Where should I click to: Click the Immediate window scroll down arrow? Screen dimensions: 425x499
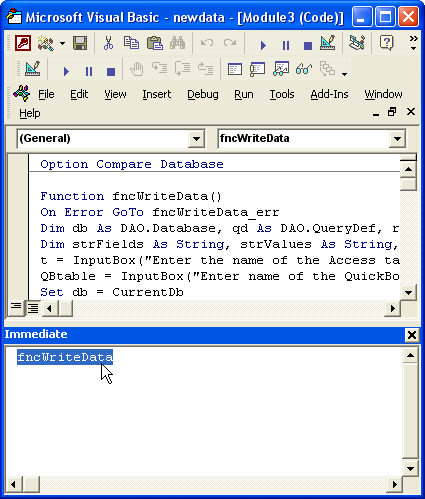point(410,469)
